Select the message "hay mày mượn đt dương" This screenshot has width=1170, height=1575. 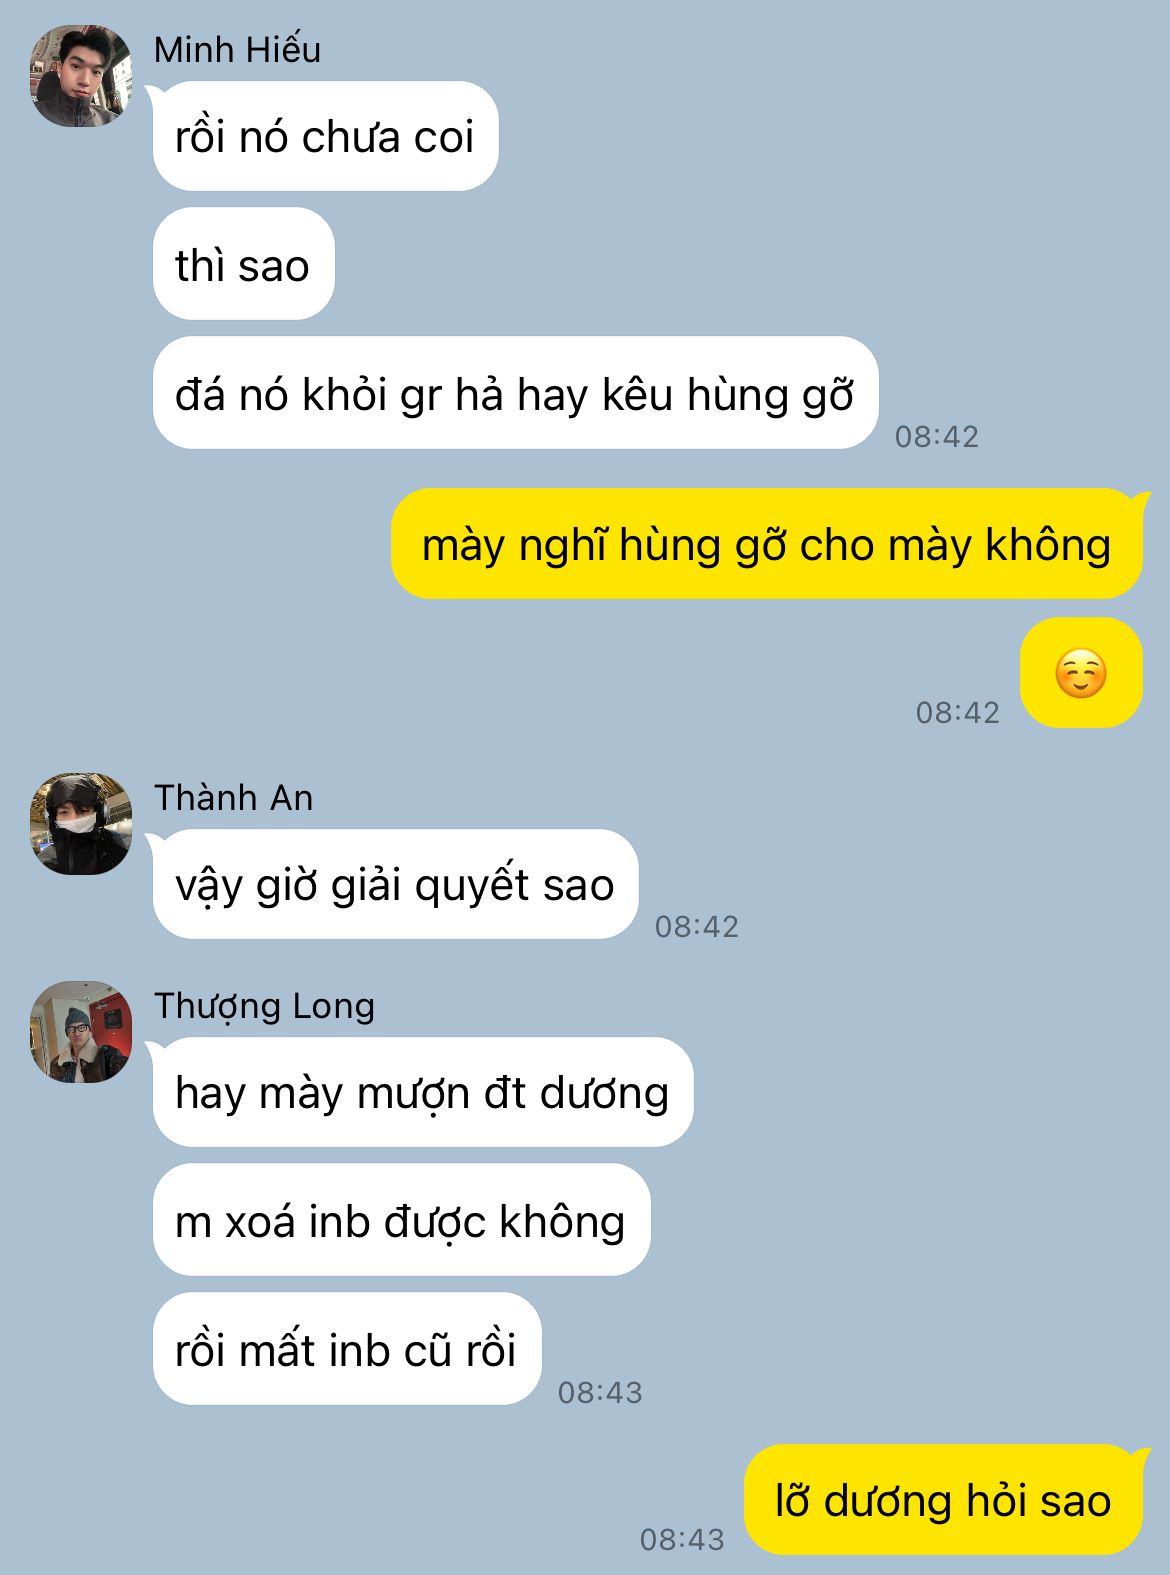423,1093
